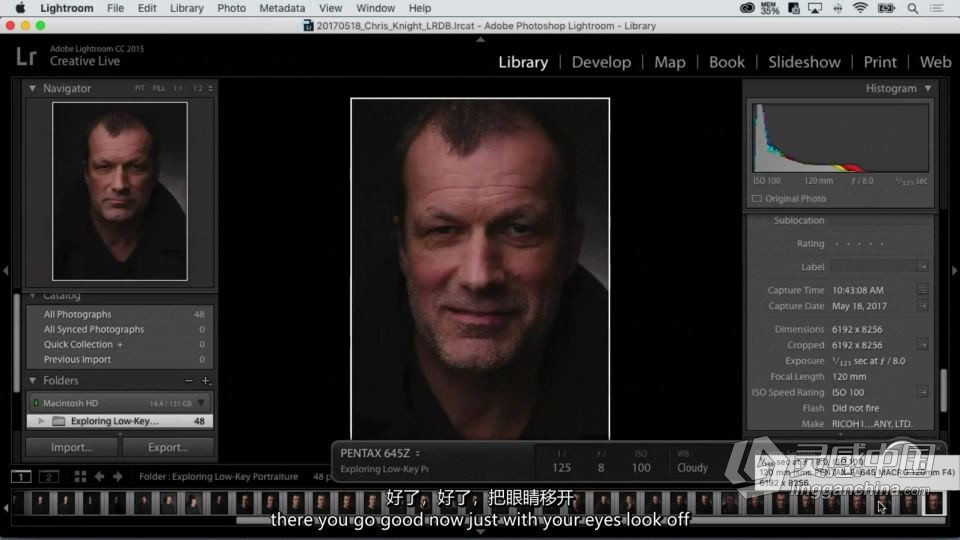Viewport: 960px width, 540px height.
Task: Click Capture Time action button
Action: point(923,290)
